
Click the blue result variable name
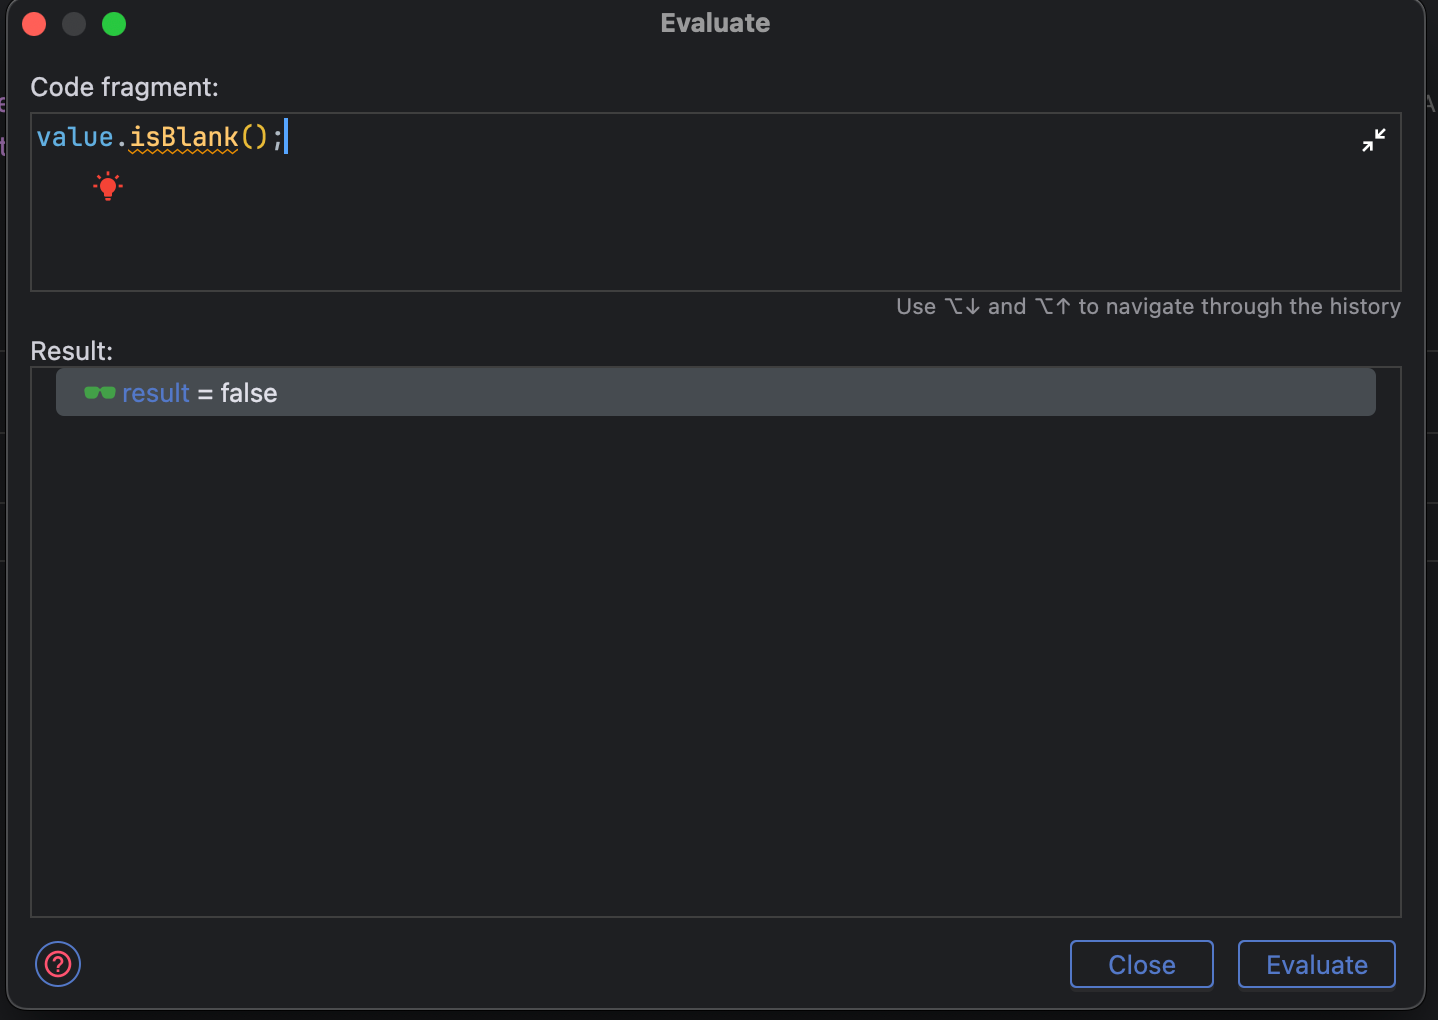[x=156, y=393]
